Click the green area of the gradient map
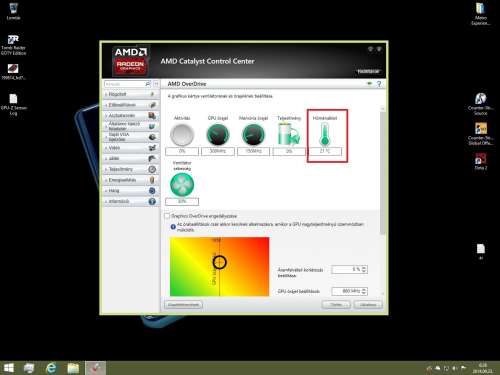Screen dimensions: 500x375 click(x=178, y=287)
